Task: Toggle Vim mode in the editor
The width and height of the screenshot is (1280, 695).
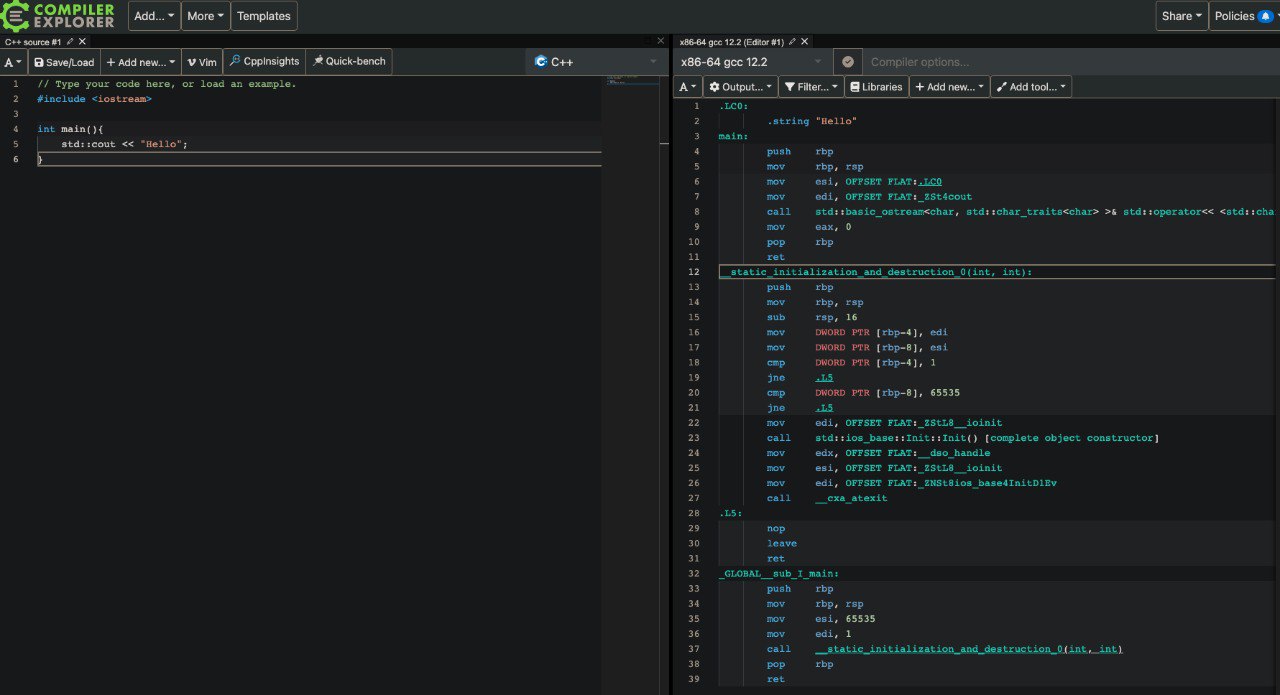Action: (201, 62)
